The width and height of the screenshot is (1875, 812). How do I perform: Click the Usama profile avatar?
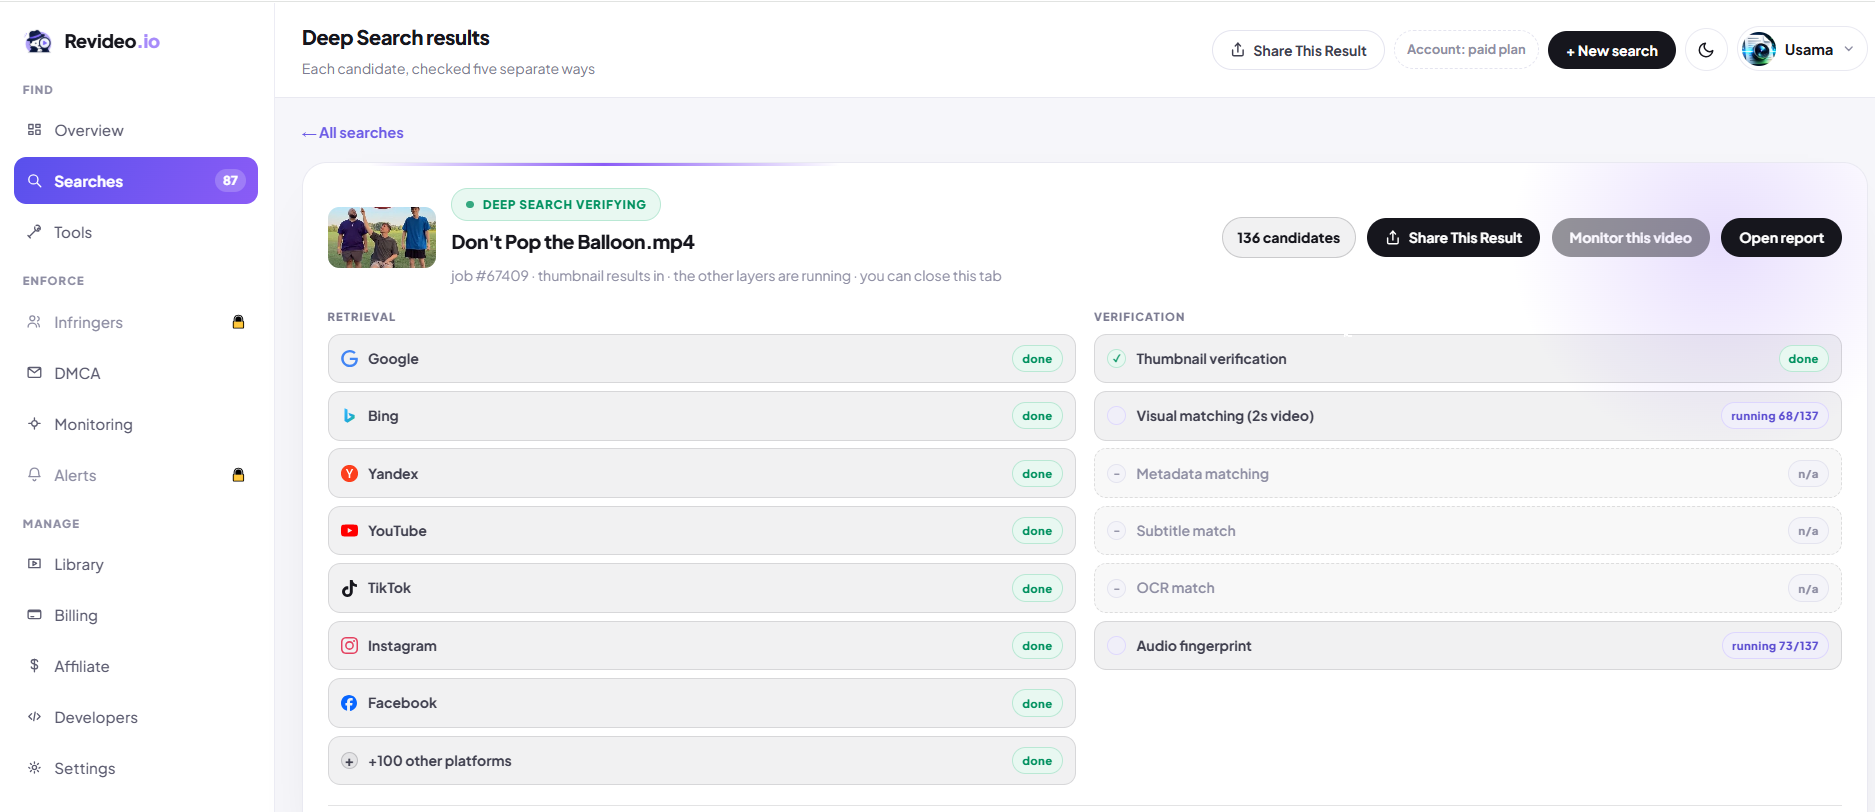coord(1758,50)
